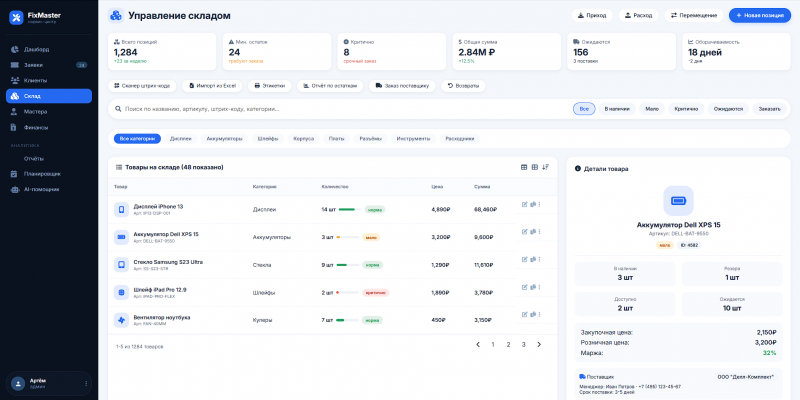The image size is (800, 400).
Task: Select the Шлейфы category tab
Action: [268, 139]
